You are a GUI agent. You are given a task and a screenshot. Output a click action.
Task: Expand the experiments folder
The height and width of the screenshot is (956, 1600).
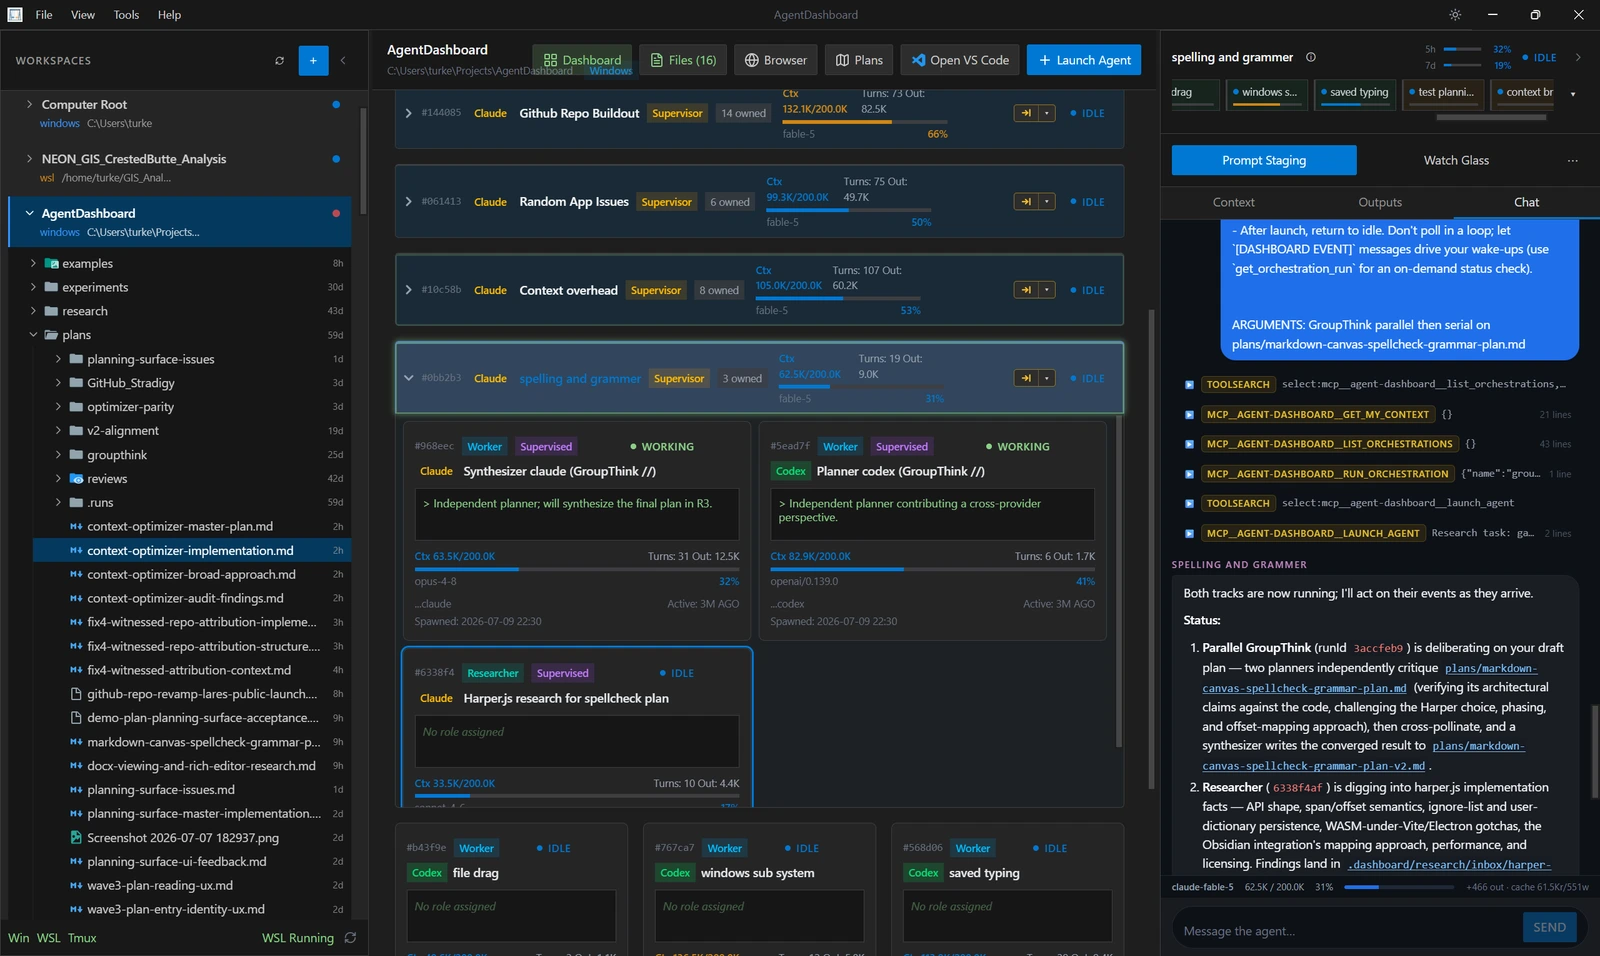[x=33, y=287]
